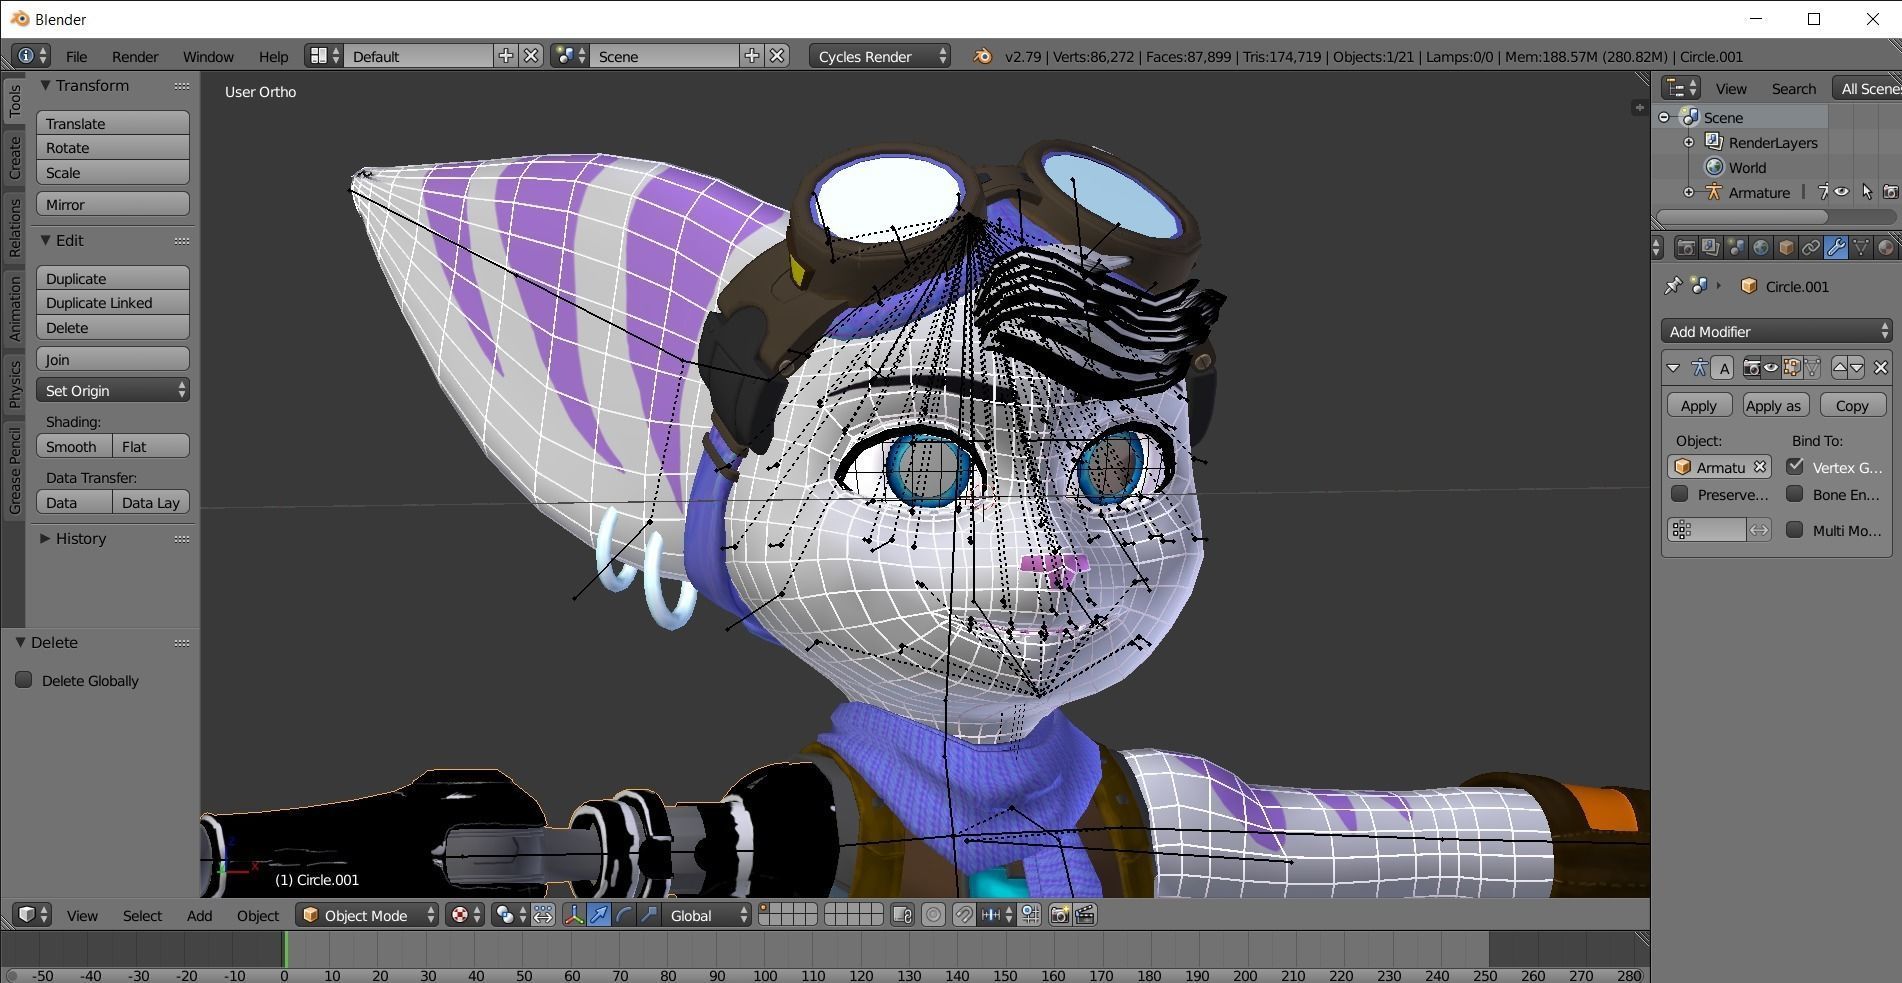Expand the Armature item in outliner
The width and height of the screenshot is (1902, 983).
pos(1689,192)
